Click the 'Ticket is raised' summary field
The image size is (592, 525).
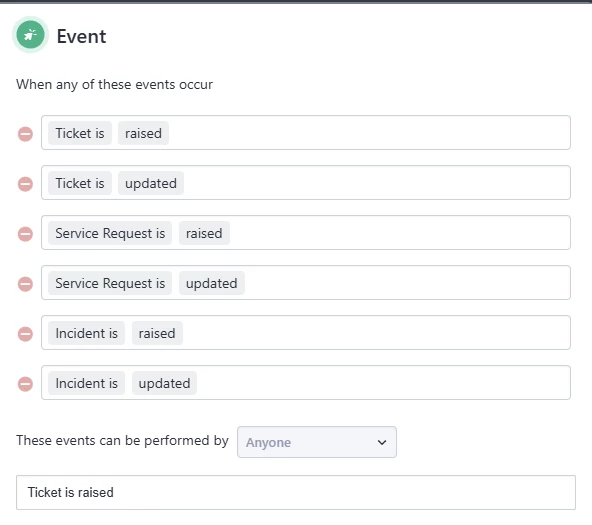pyautogui.click(x=296, y=492)
